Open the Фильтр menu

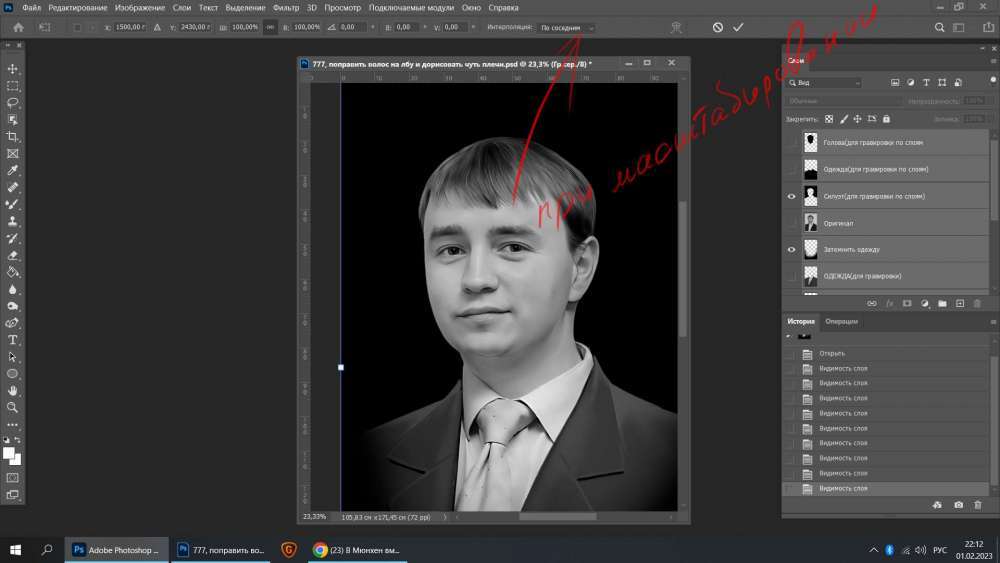click(286, 7)
